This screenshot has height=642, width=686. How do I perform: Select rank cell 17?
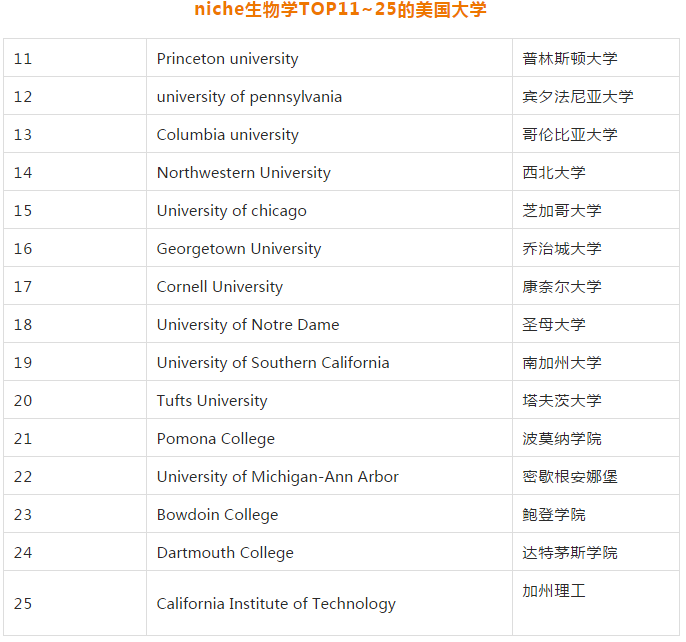click(x=75, y=286)
